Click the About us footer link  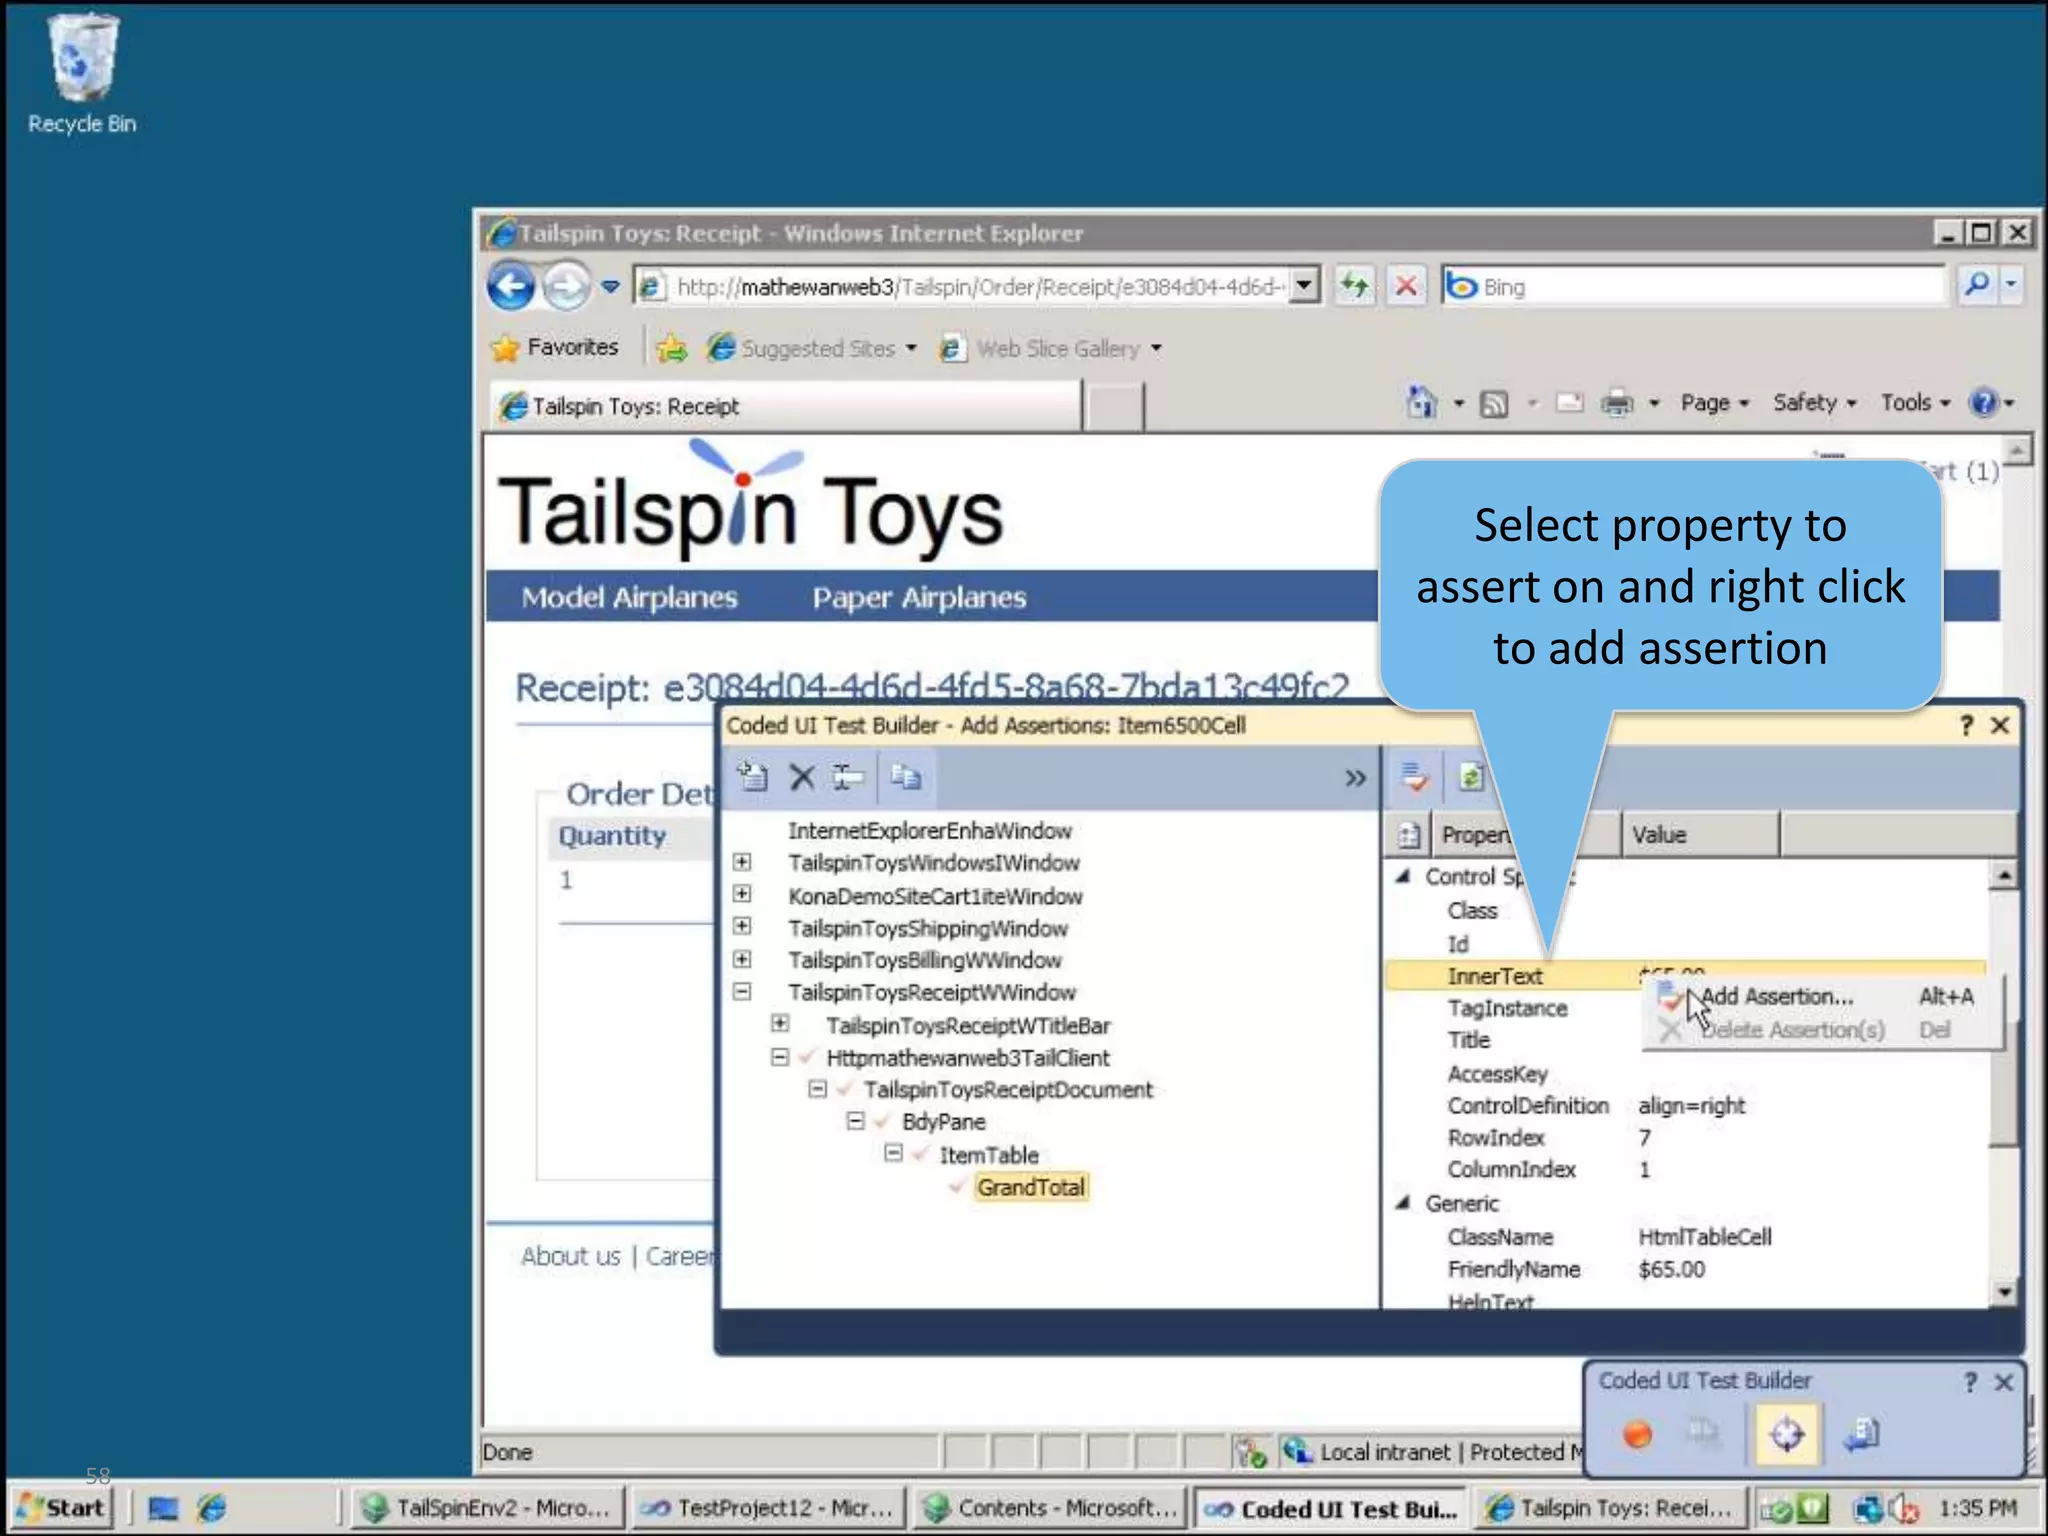point(570,1256)
